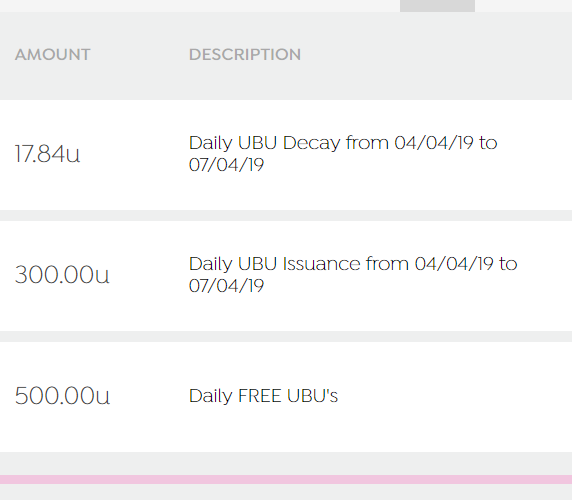Click separator between Decay and Issuance rows

click(x=286, y=216)
